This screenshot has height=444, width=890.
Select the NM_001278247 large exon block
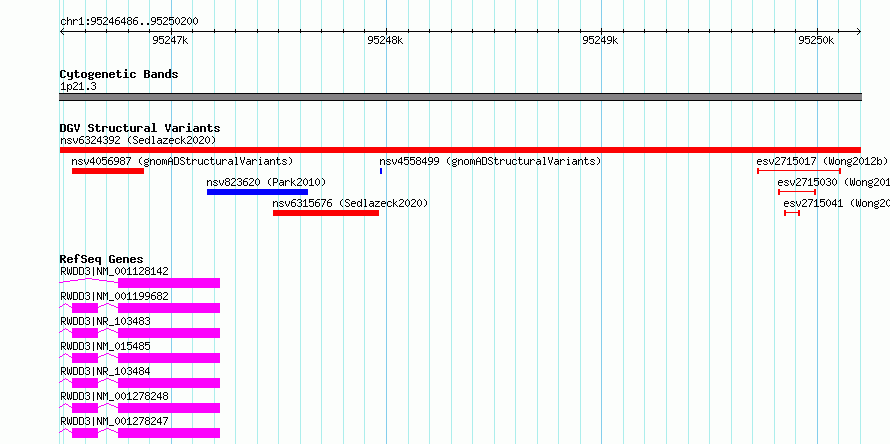[x=169, y=433]
